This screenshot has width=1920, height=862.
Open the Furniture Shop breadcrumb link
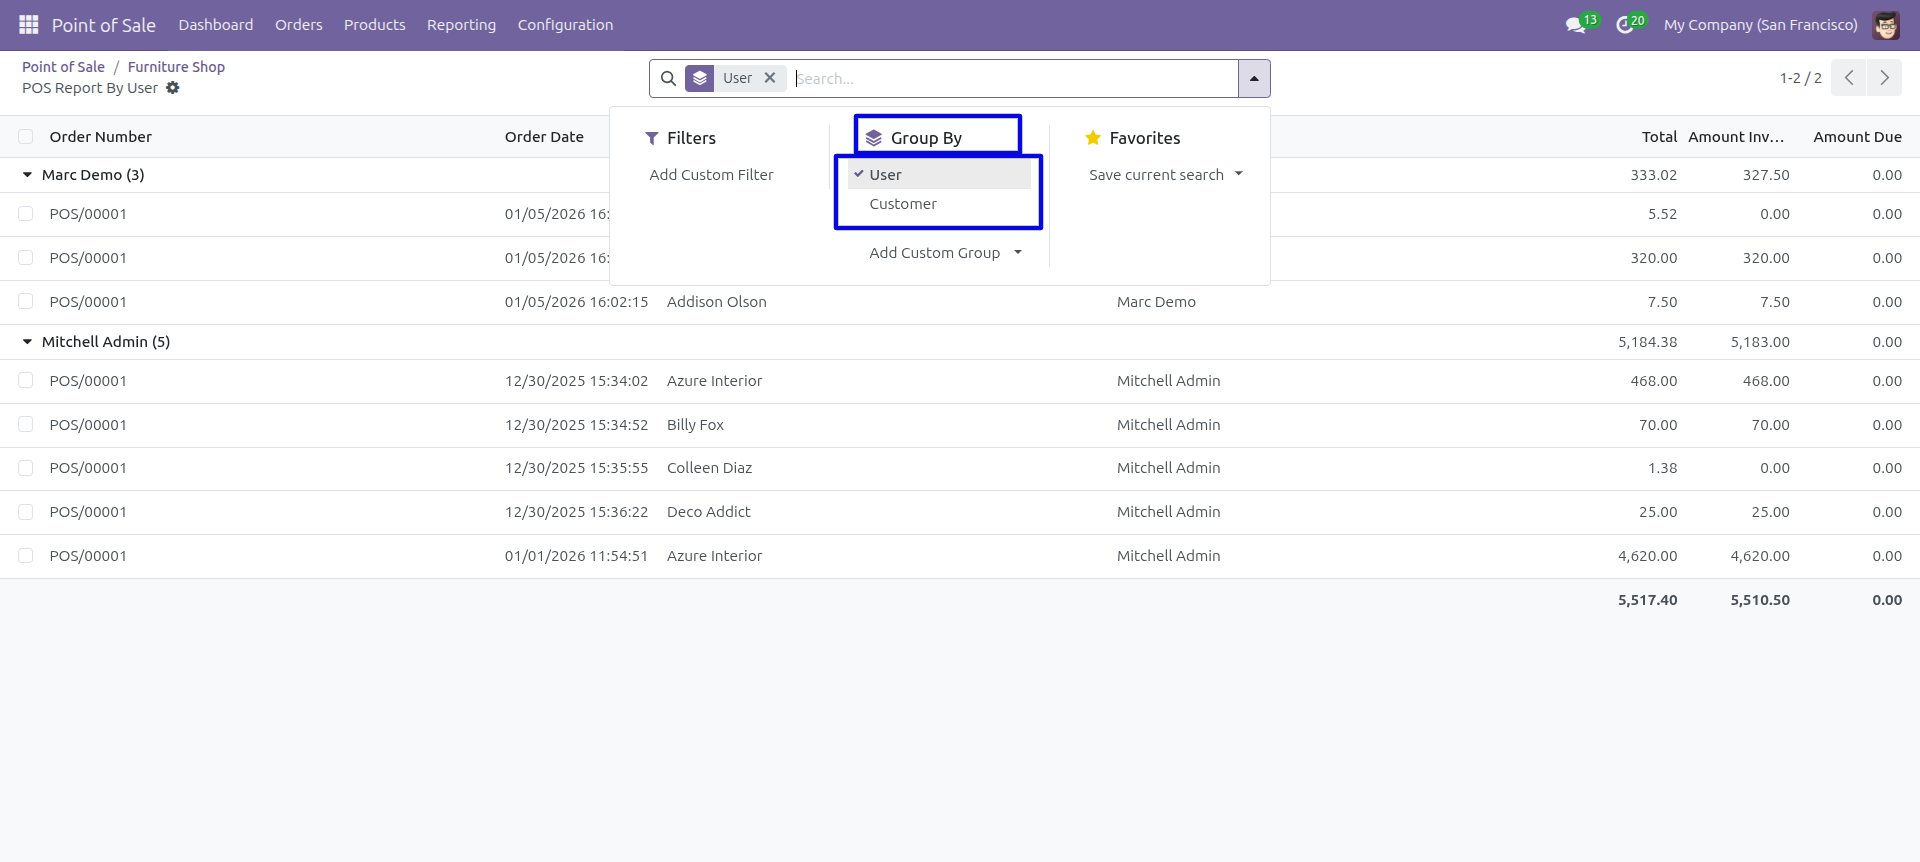pyautogui.click(x=176, y=67)
